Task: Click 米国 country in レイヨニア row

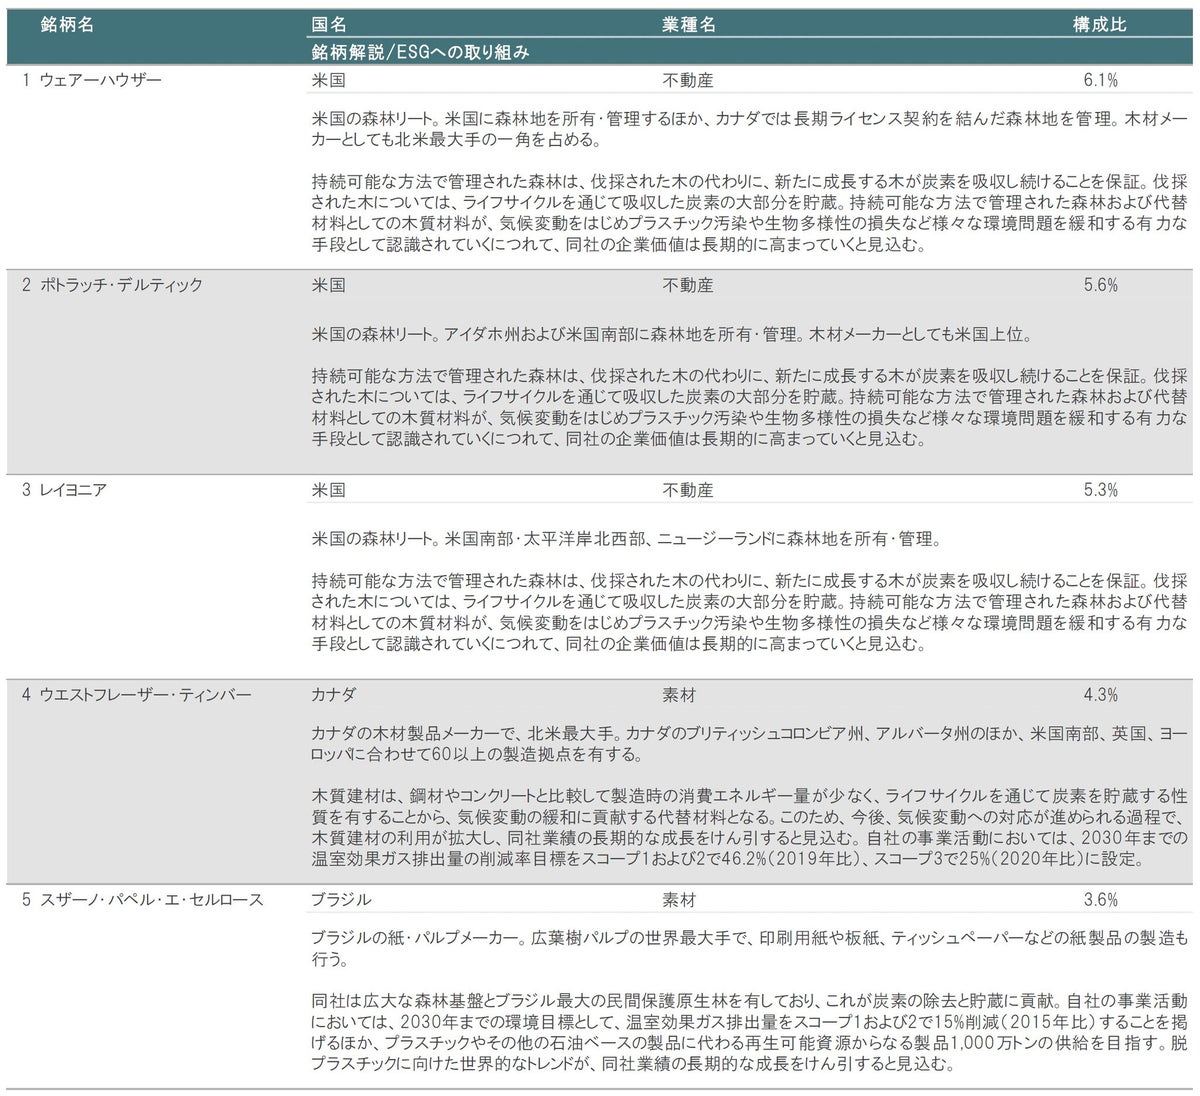Action: (328, 490)
